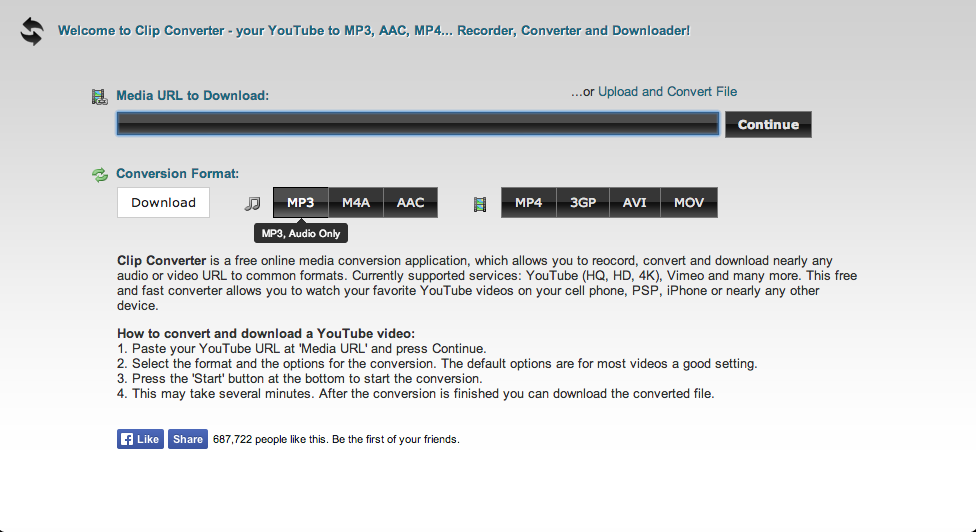
Task: Click the Facebook Share button
Action: (x=188, y=439)
